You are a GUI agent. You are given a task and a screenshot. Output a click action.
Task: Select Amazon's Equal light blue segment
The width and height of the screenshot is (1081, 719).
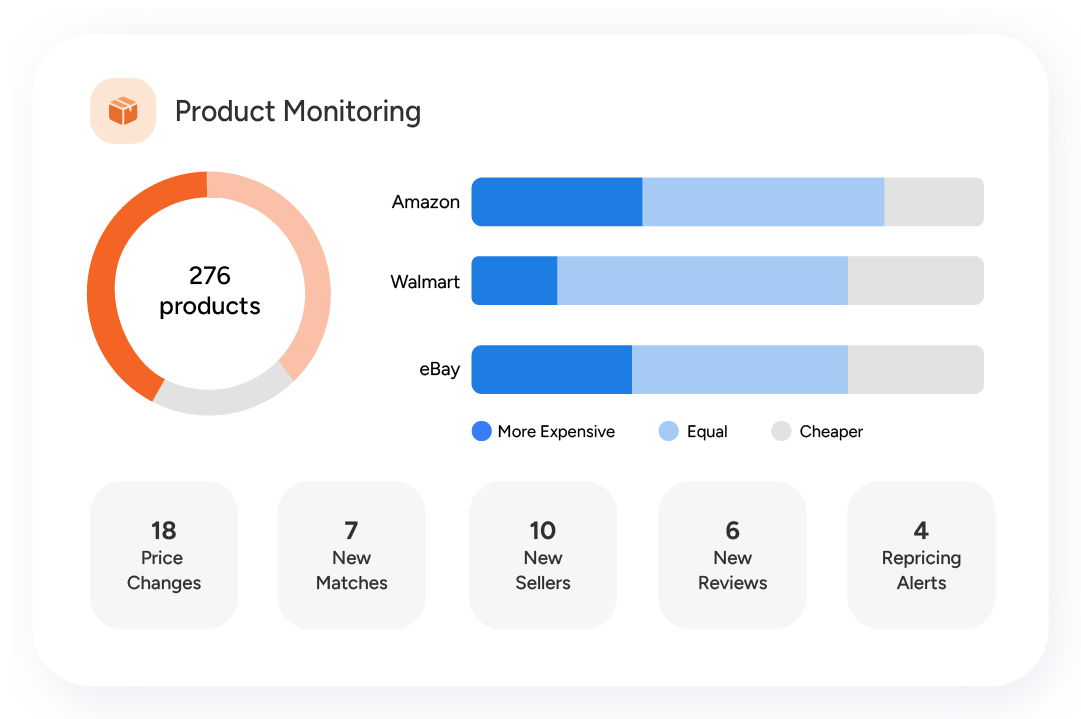(763, 202)
